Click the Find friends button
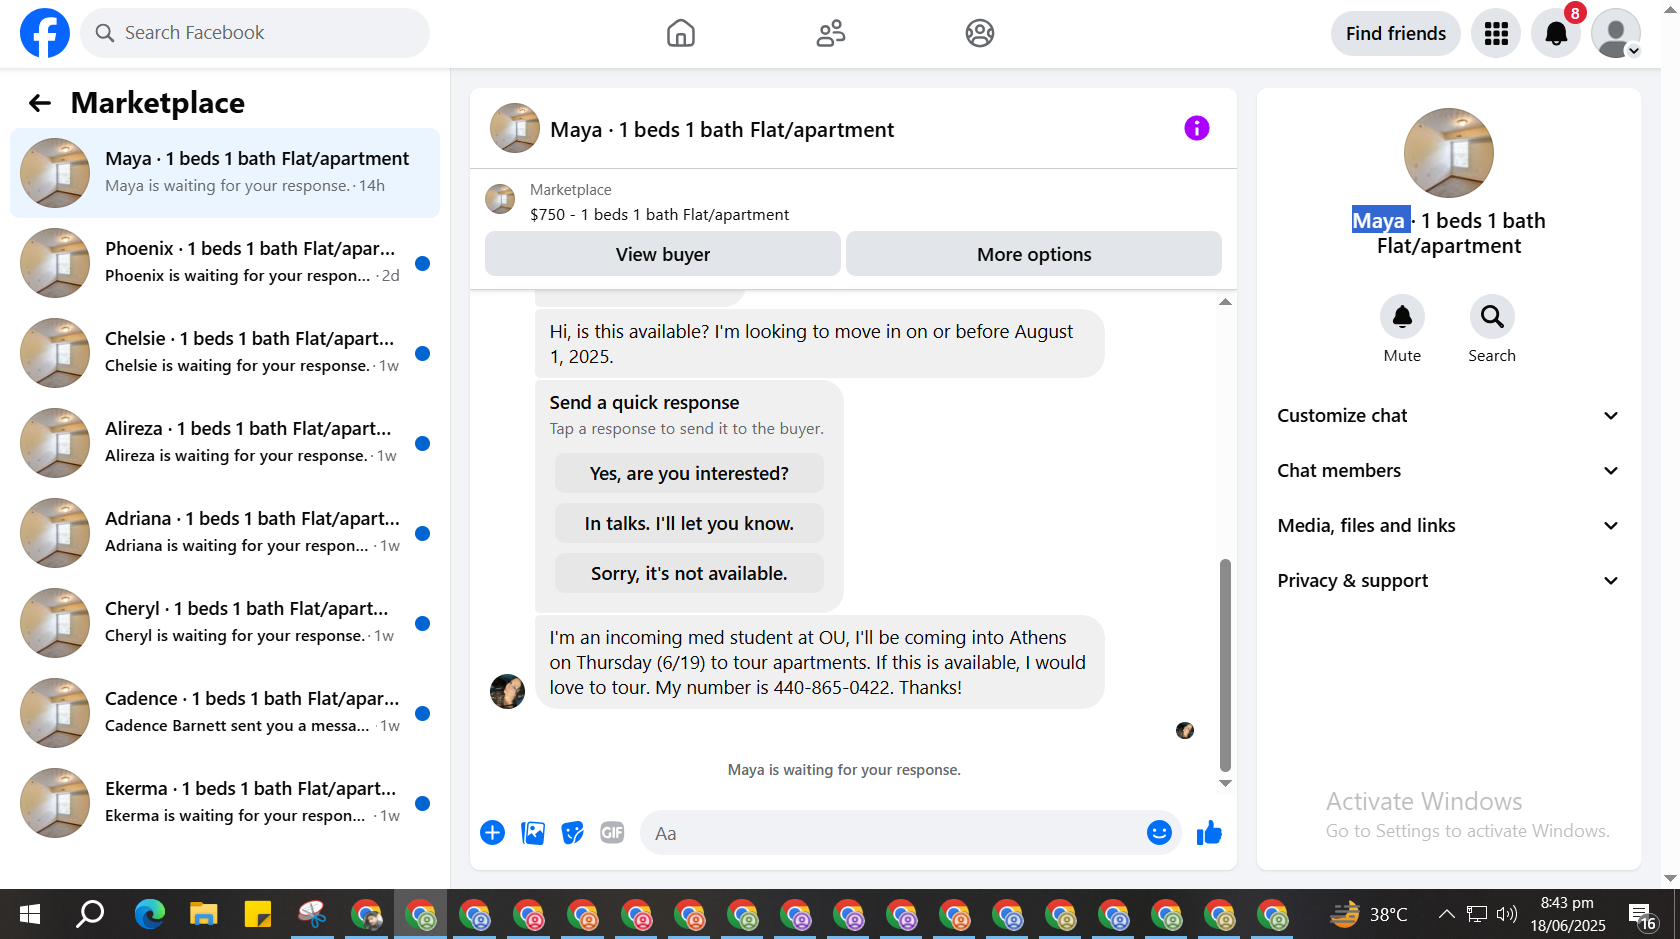Image resolution: width=1680 pixels, height=939 pixels. [1396, 33]
